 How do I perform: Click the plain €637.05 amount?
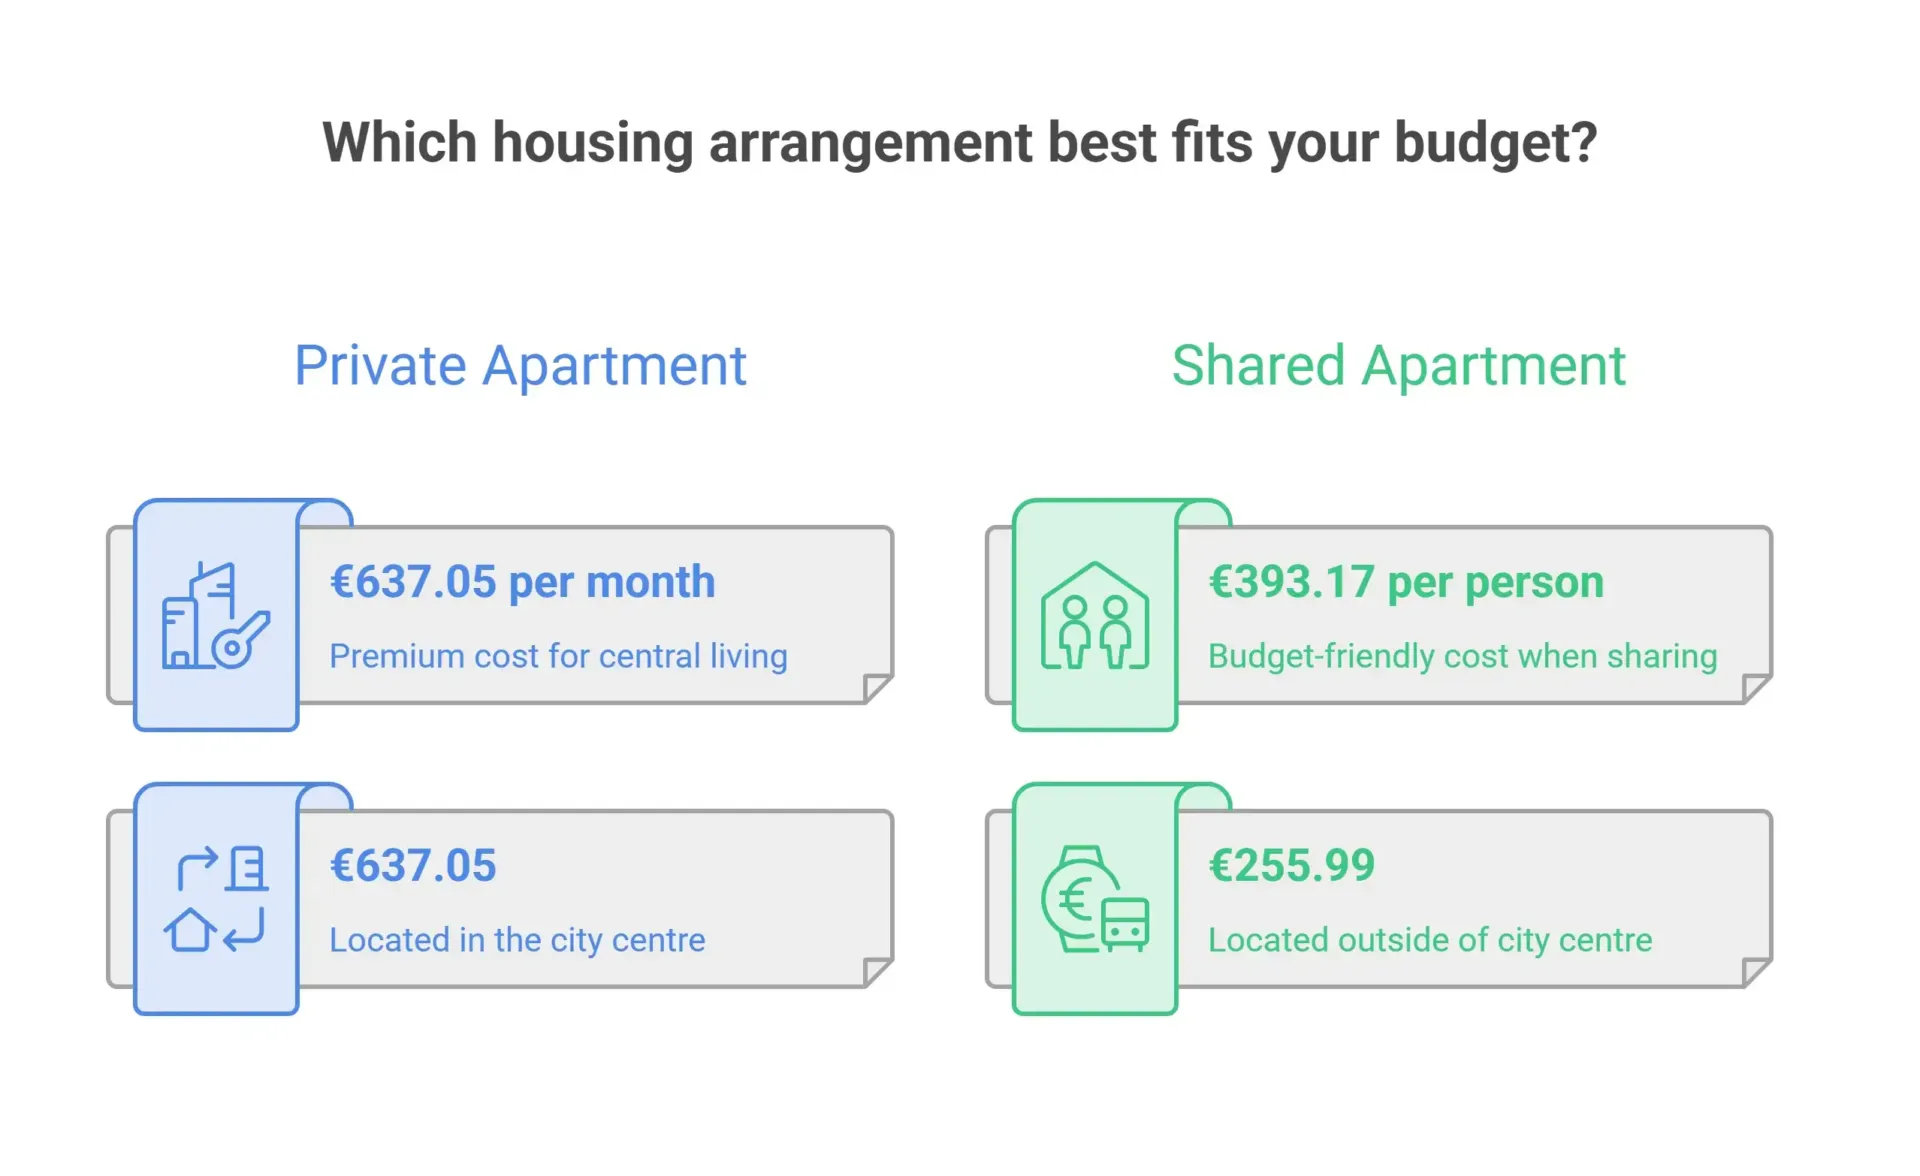click(x=413, y=866)
